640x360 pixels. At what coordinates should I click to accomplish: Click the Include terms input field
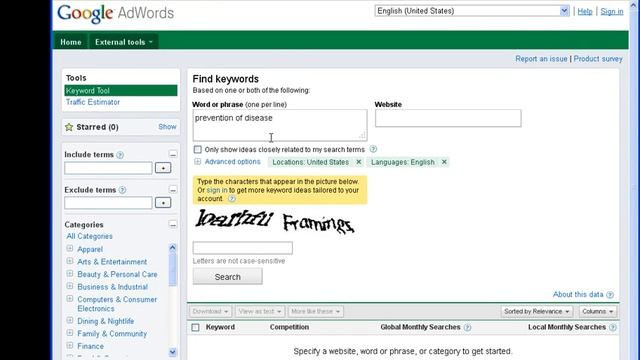[108, 168]
